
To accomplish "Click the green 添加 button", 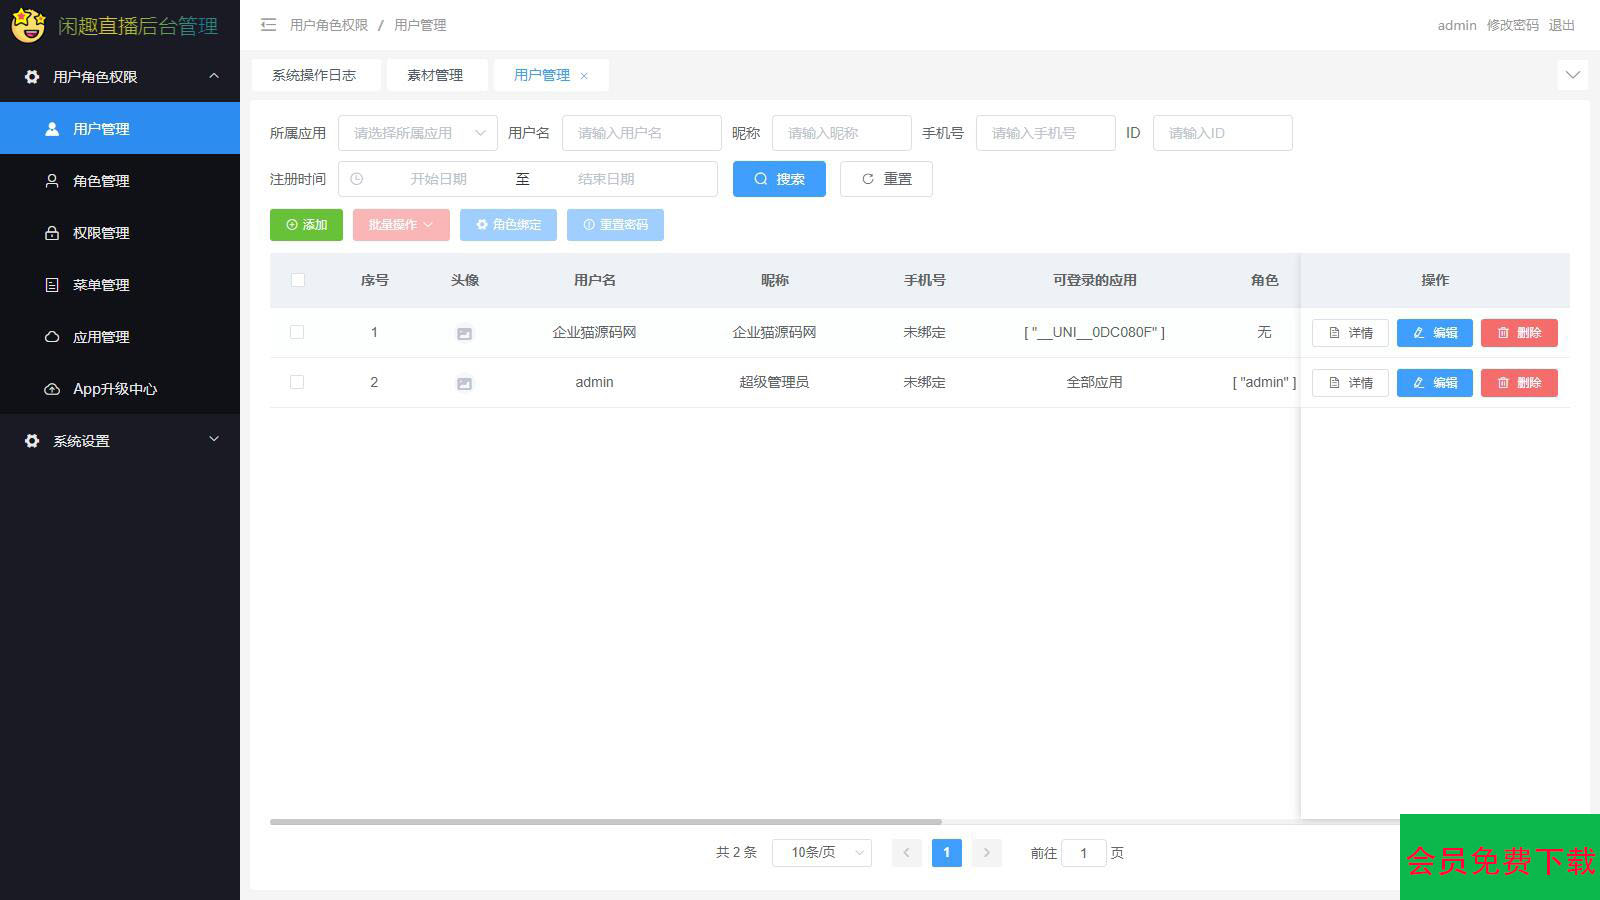I will (306, 225).
